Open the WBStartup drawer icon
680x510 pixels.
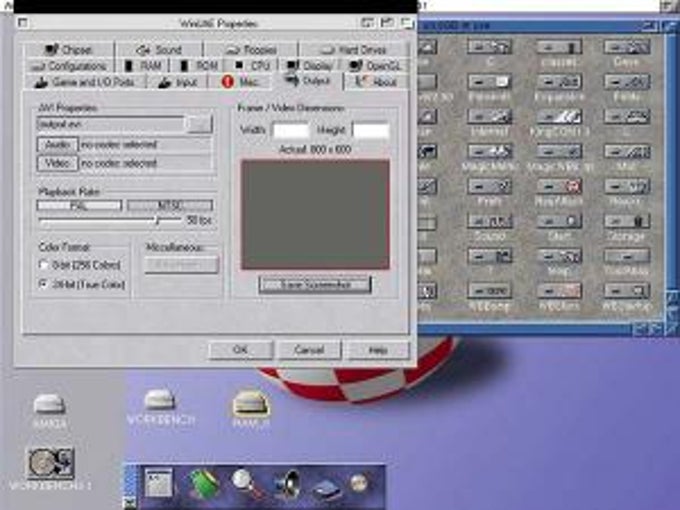[627, 290]
